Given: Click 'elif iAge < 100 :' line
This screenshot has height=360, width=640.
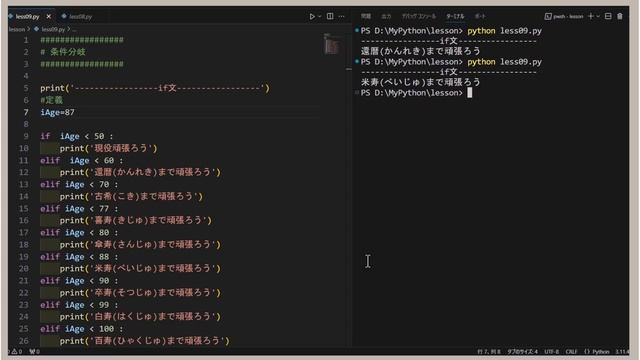Looking at the screenshot, I should click(x=81, y=329).
